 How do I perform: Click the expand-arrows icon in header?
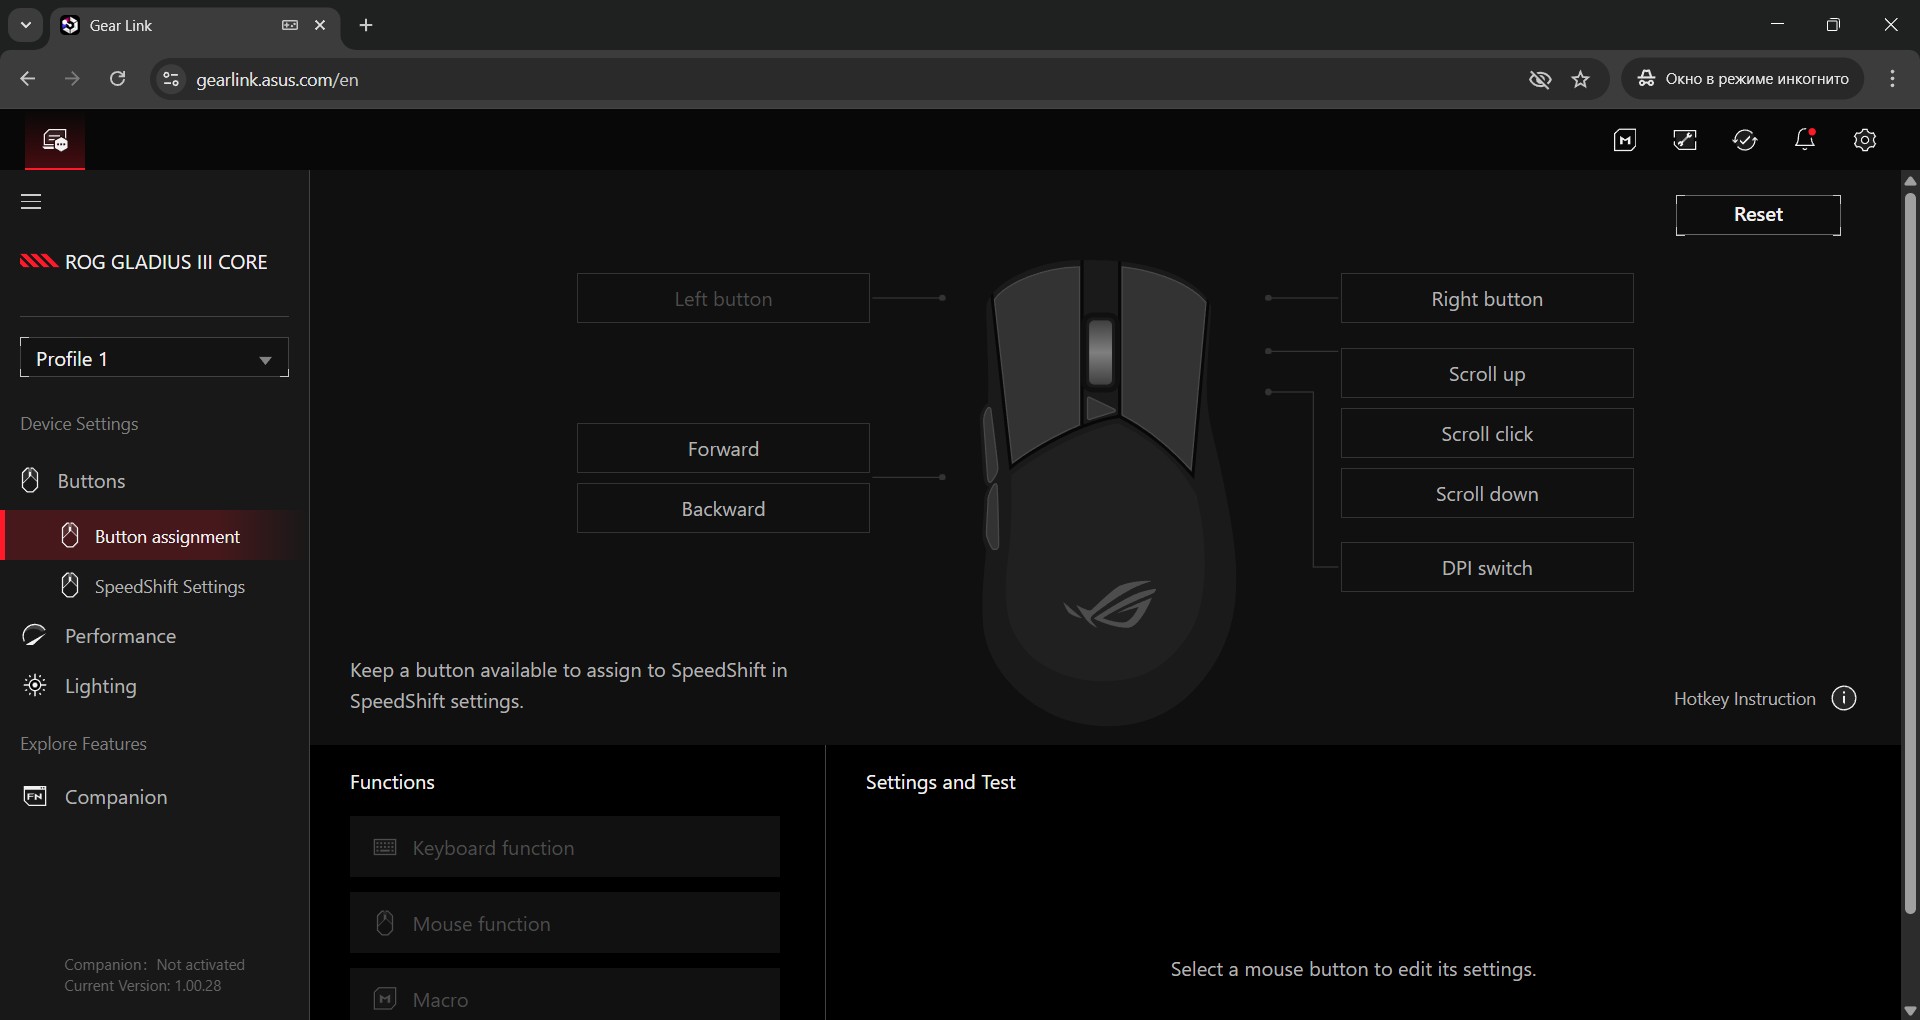tap(1685, 140)
